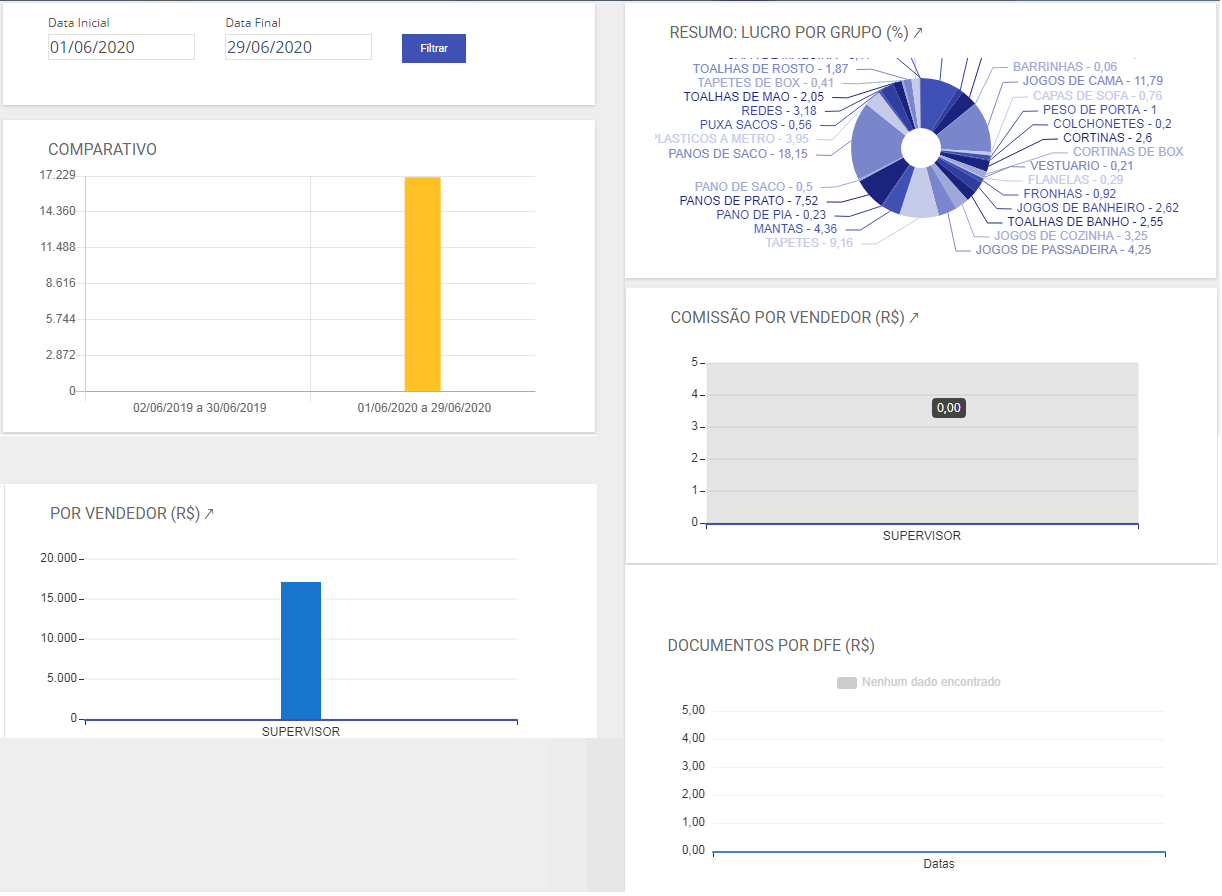Click the 0,00 tooltip in commission chart
The image size is (1222, 896).
tap(948, 408)
